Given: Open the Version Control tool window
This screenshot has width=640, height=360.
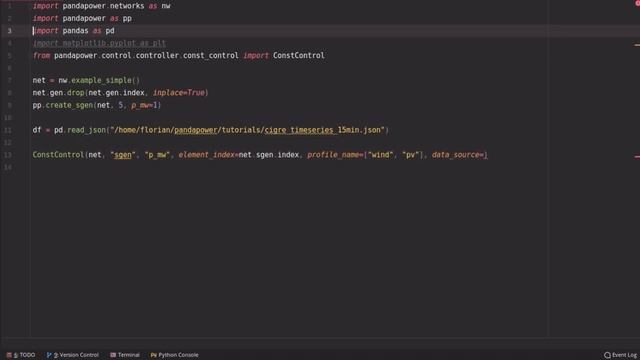Looking at the screenshot, I should (x=72, y=355).
